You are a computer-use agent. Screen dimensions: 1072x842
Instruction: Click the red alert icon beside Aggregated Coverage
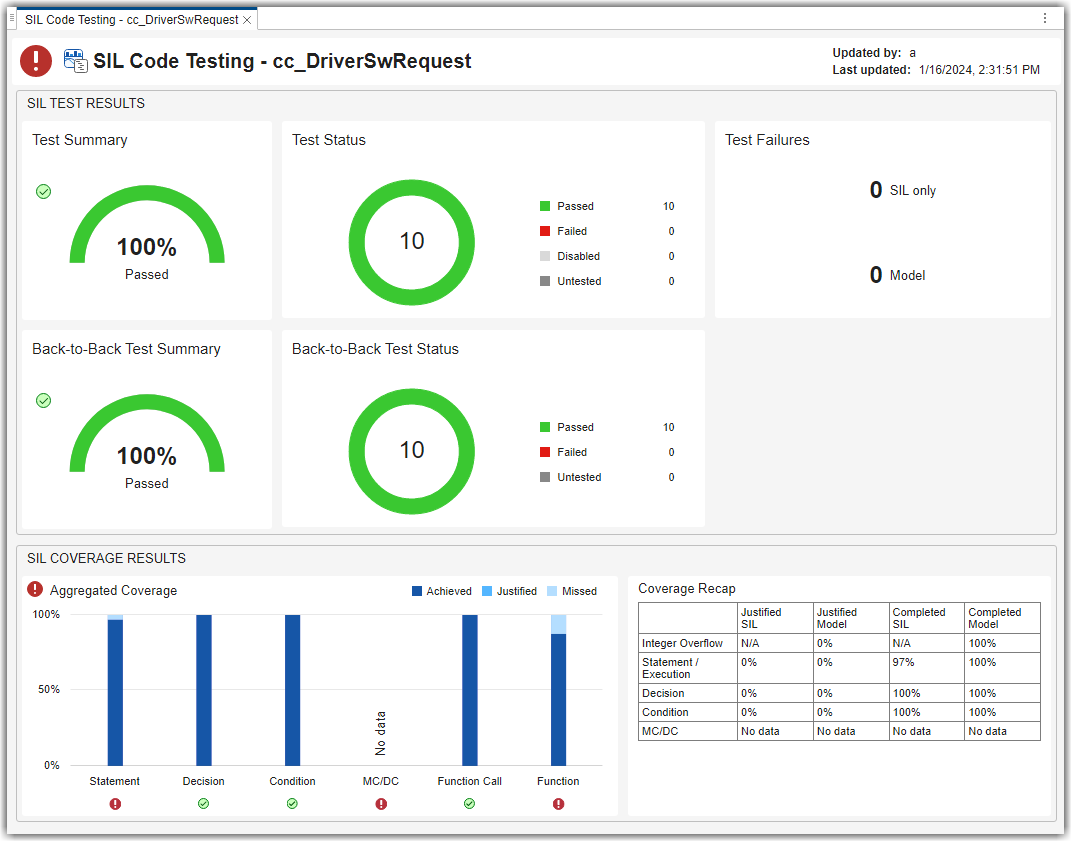coord(34,590)
